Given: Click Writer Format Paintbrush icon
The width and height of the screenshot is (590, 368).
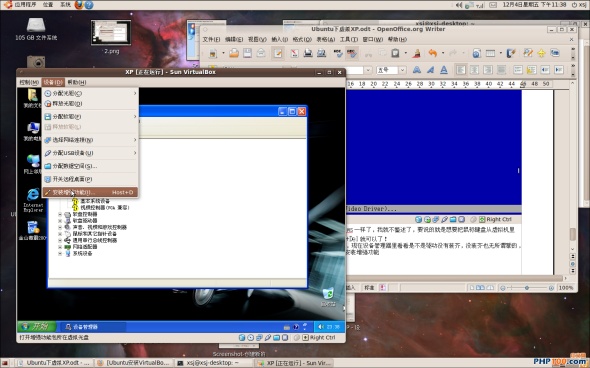Looking at the screenshot, I should point(416,53).
